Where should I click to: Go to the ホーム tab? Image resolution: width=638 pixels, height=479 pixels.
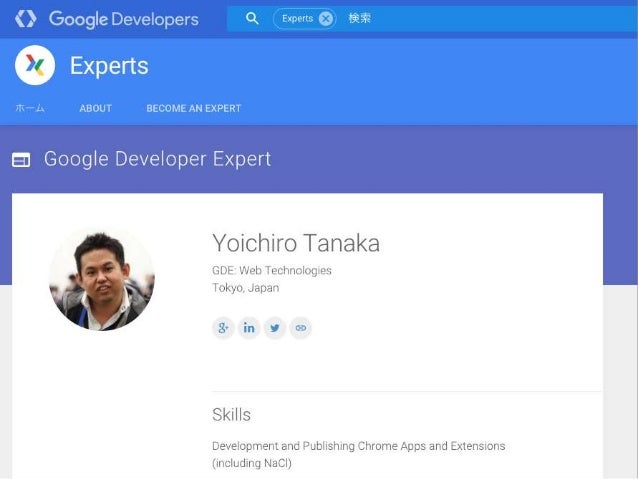click(30, 108)
